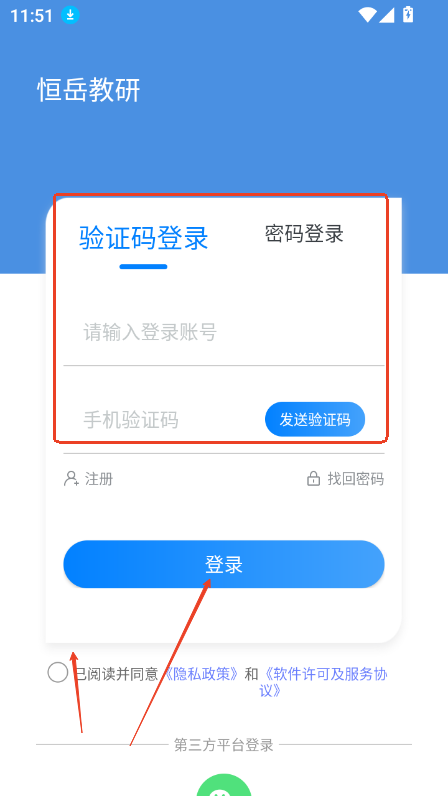Image resolution: width=448 pixels, height=796 pixels.
Task: Tap the 发送验证码 button
Action: click(x=315, y=419)
